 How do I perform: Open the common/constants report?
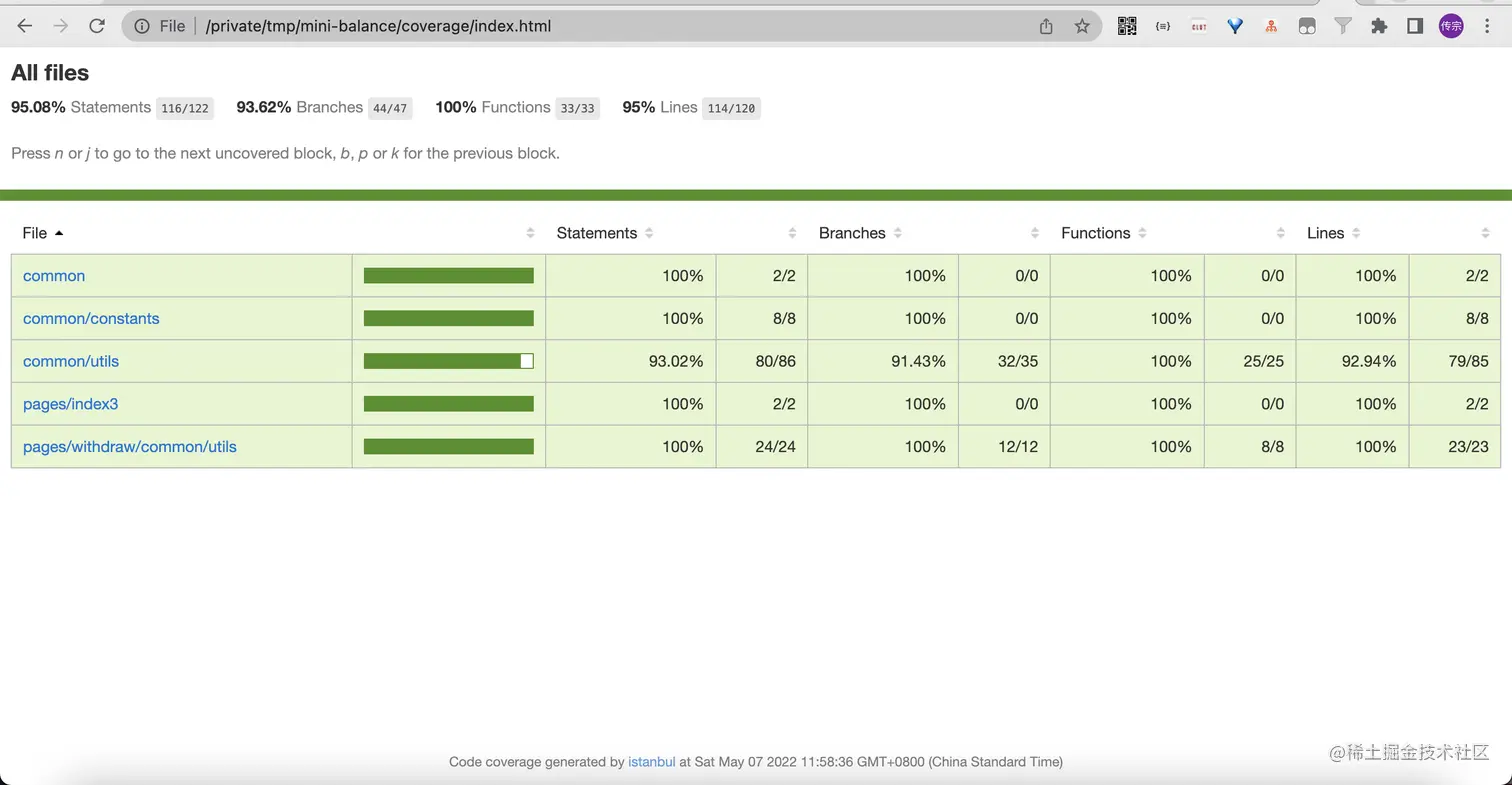(91, 319)
